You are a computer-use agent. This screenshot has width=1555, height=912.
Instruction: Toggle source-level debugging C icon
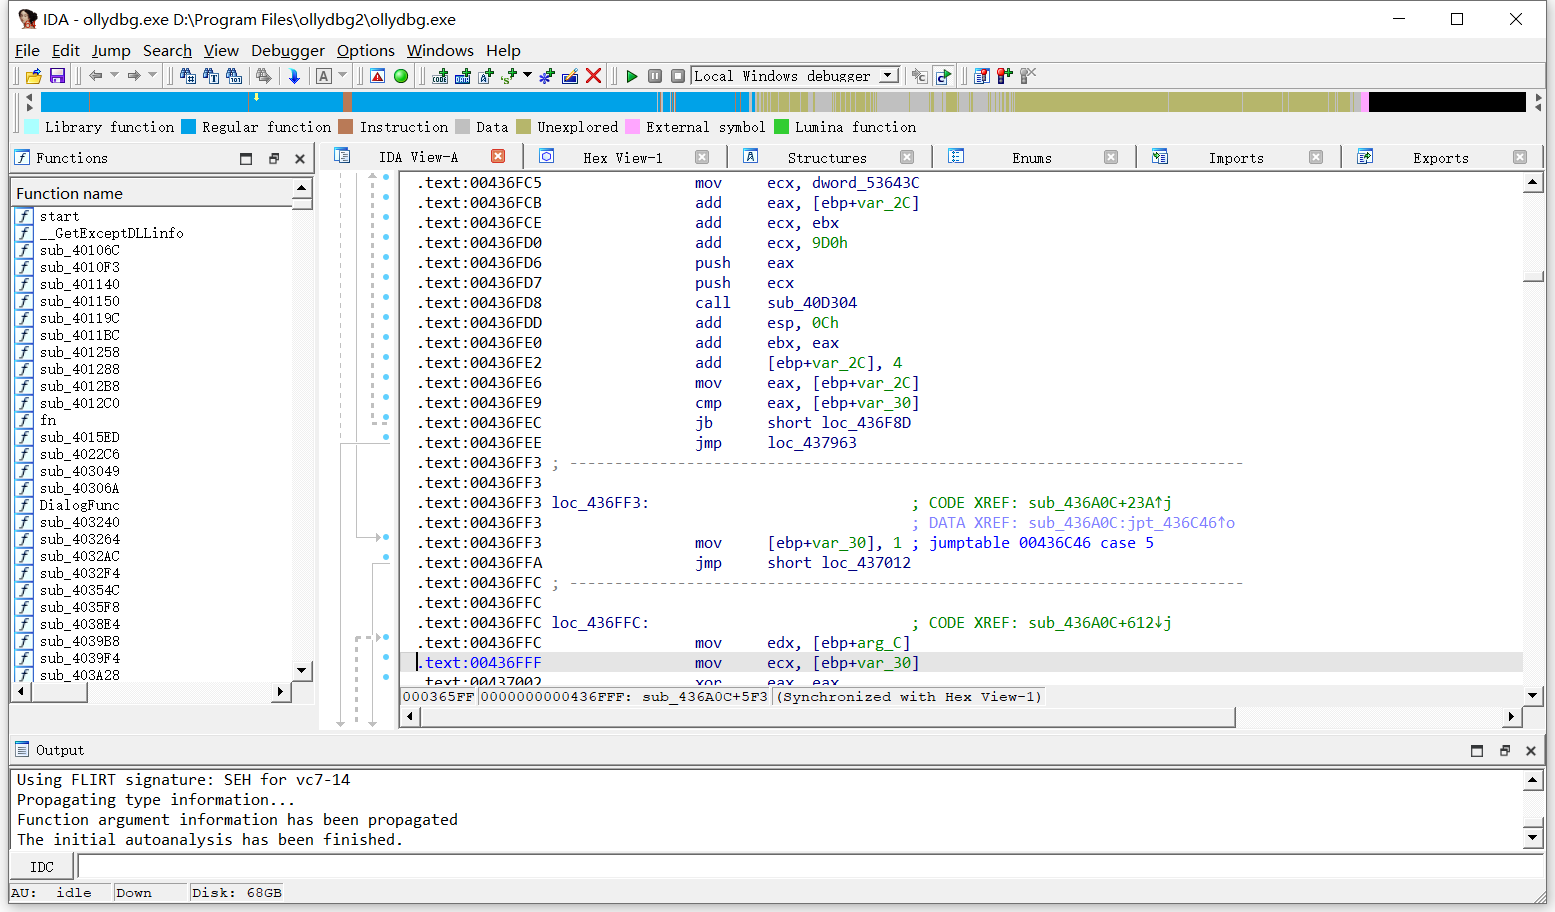coord(943,76)
